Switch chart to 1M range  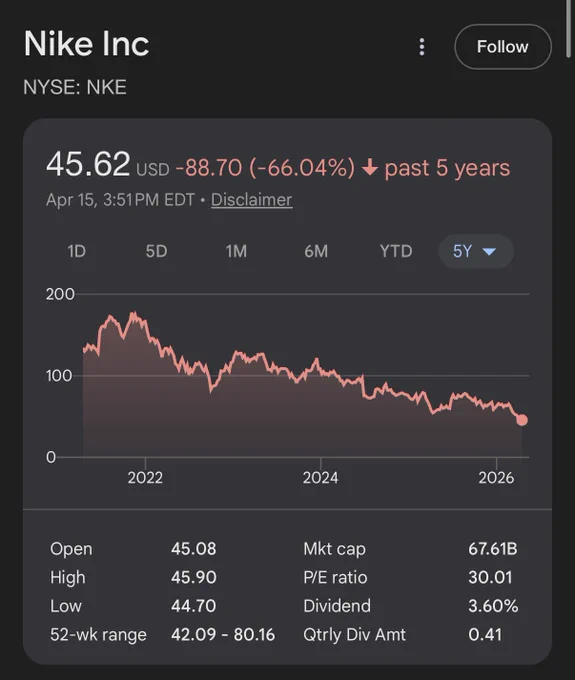click(x=236, y=251)
